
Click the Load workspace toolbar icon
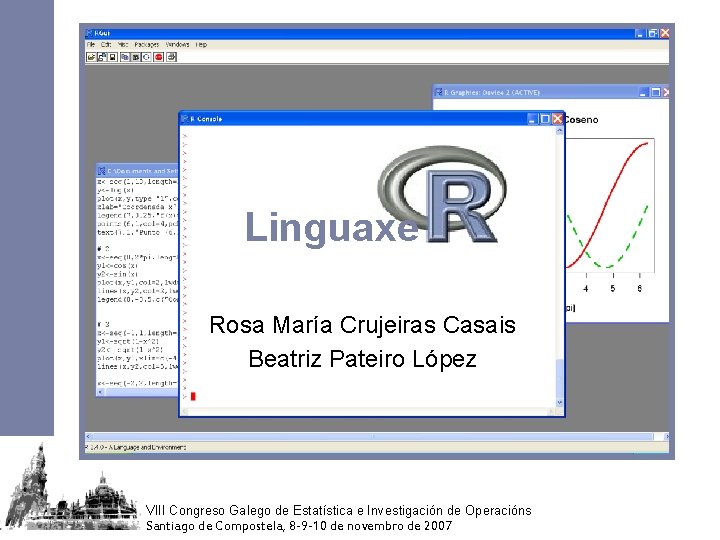101,57
